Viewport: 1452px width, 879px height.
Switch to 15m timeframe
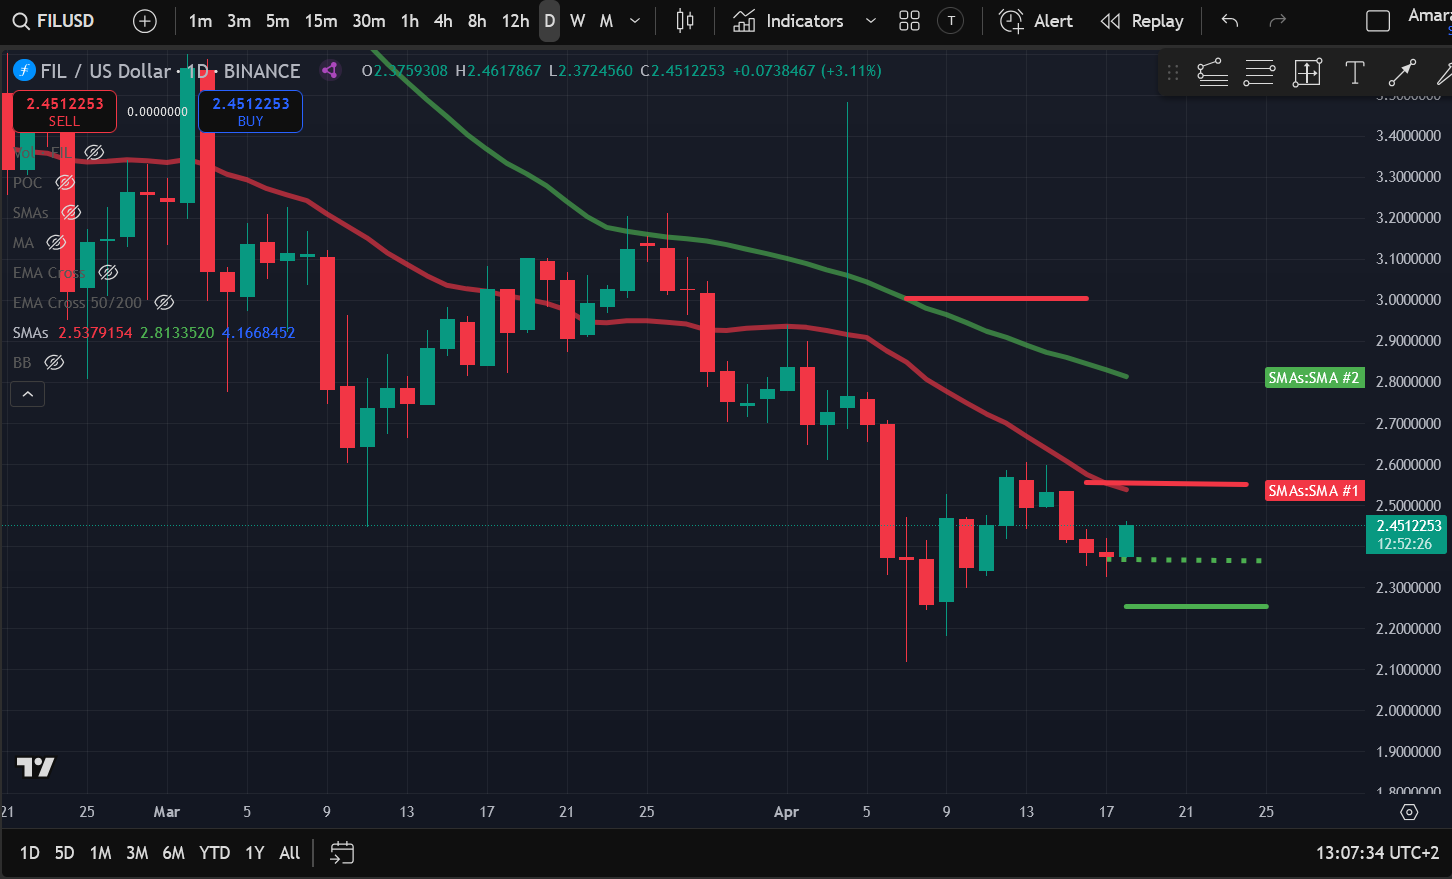point(320,21)
